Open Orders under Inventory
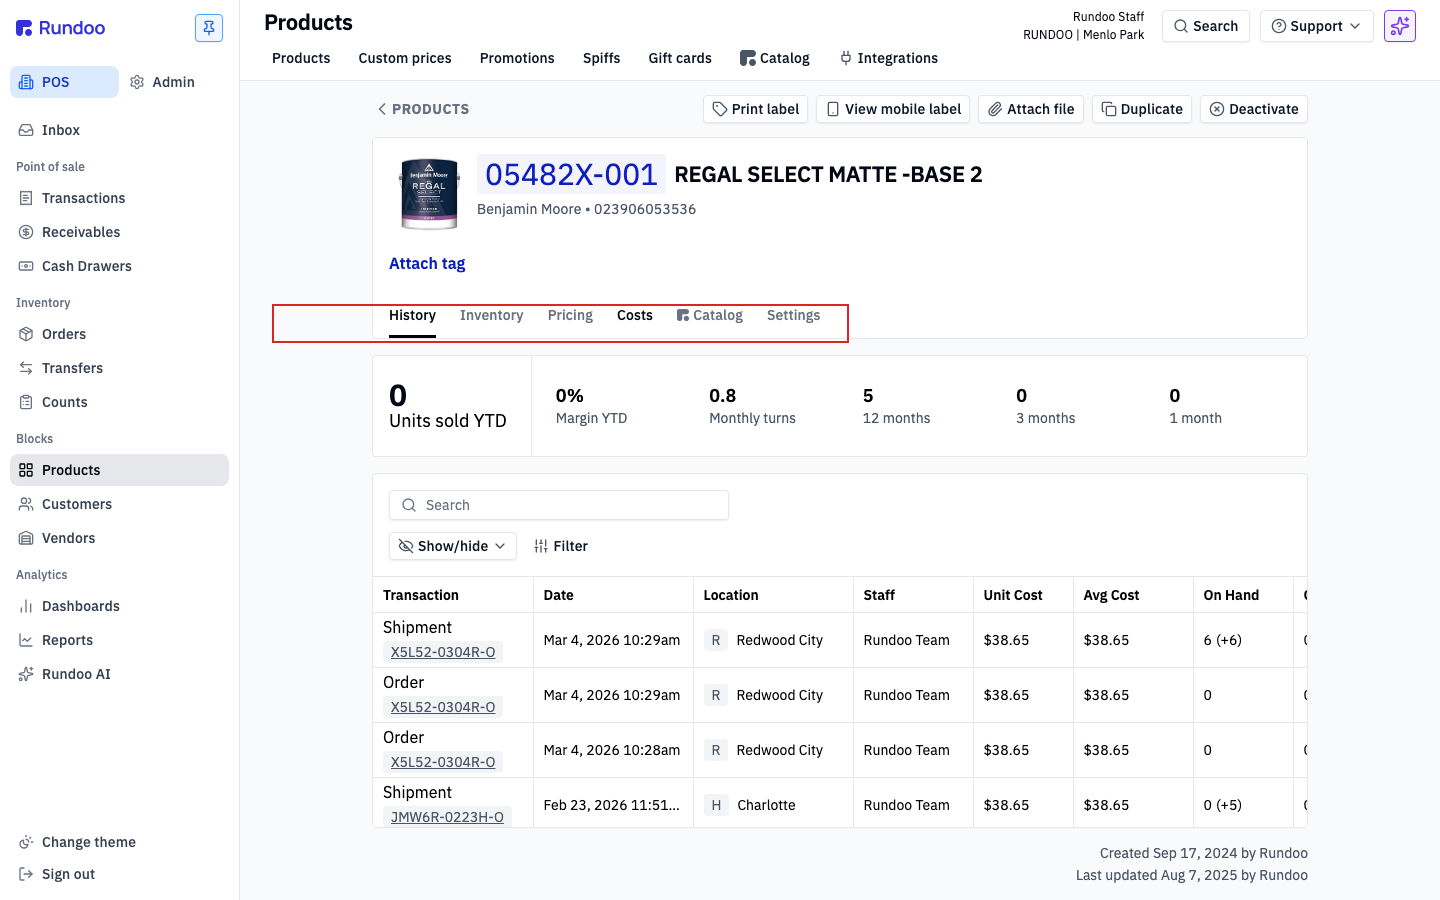Viewport: 1440px width, 900px height. (x=119, y=334)
